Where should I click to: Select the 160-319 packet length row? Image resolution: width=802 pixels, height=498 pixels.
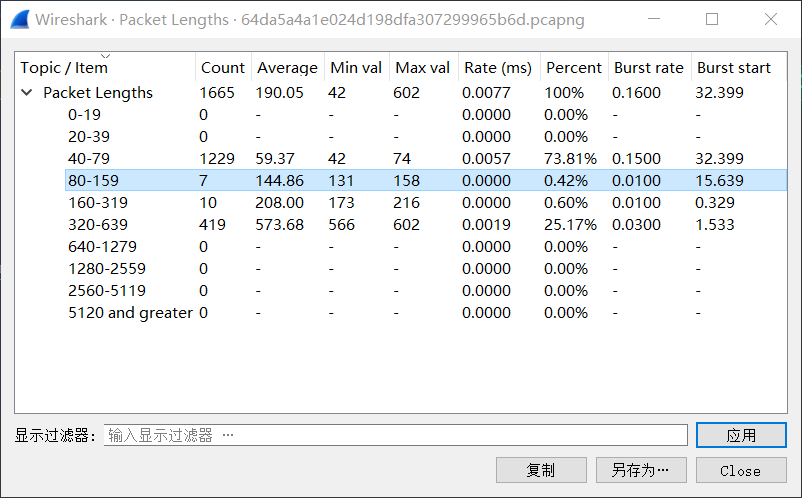(x=426, y=202)
